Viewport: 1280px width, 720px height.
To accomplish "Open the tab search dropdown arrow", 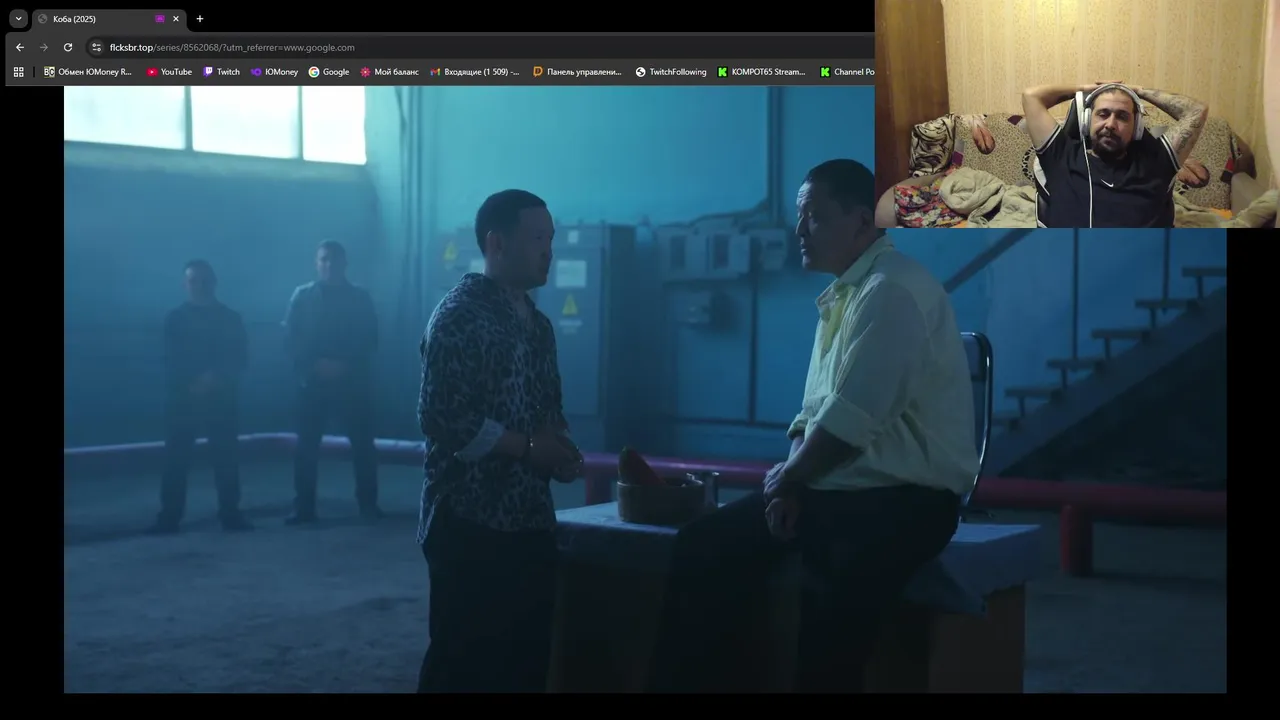I will click(x=18, y=18).
